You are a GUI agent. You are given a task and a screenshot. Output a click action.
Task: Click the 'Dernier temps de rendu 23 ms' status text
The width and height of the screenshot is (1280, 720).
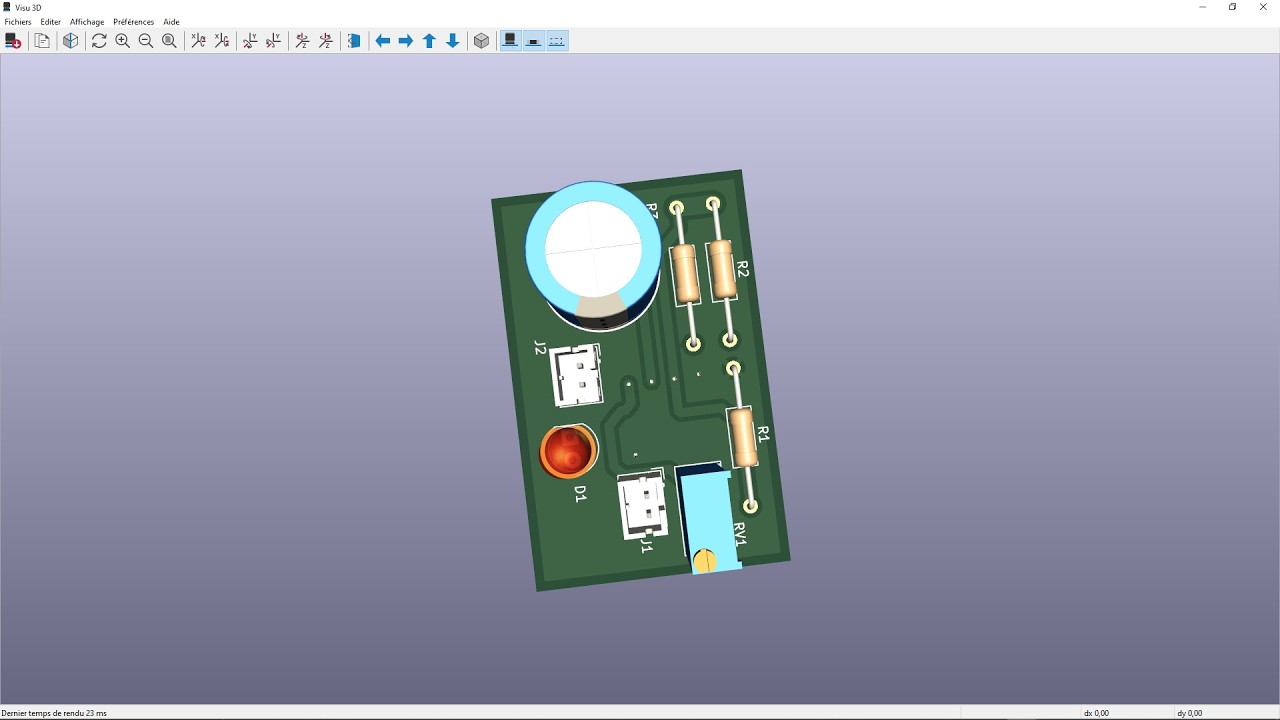pyautogui.click(x=54, y=713)
